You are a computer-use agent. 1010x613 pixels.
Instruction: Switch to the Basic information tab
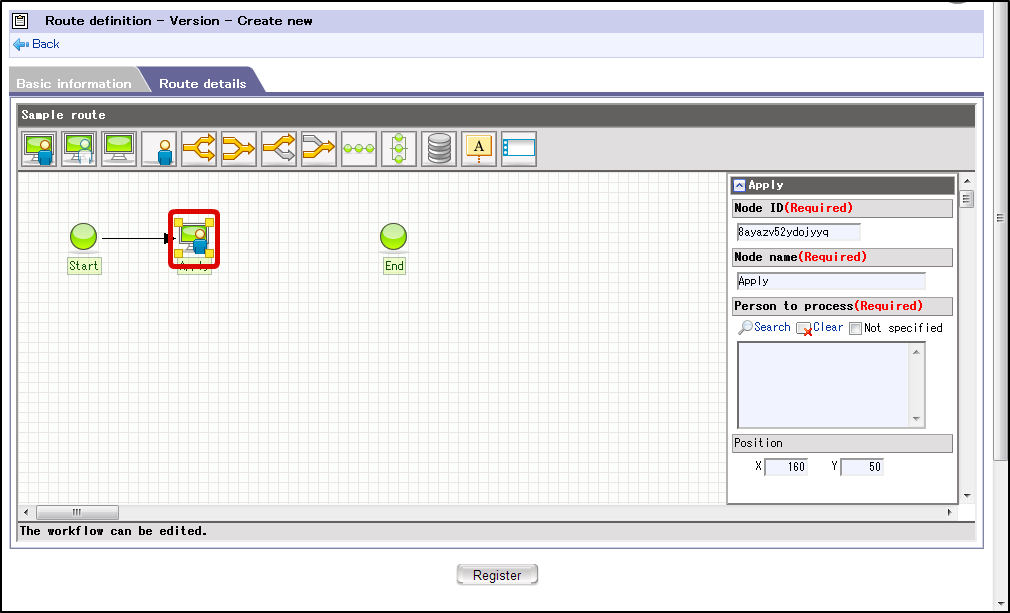75,83
